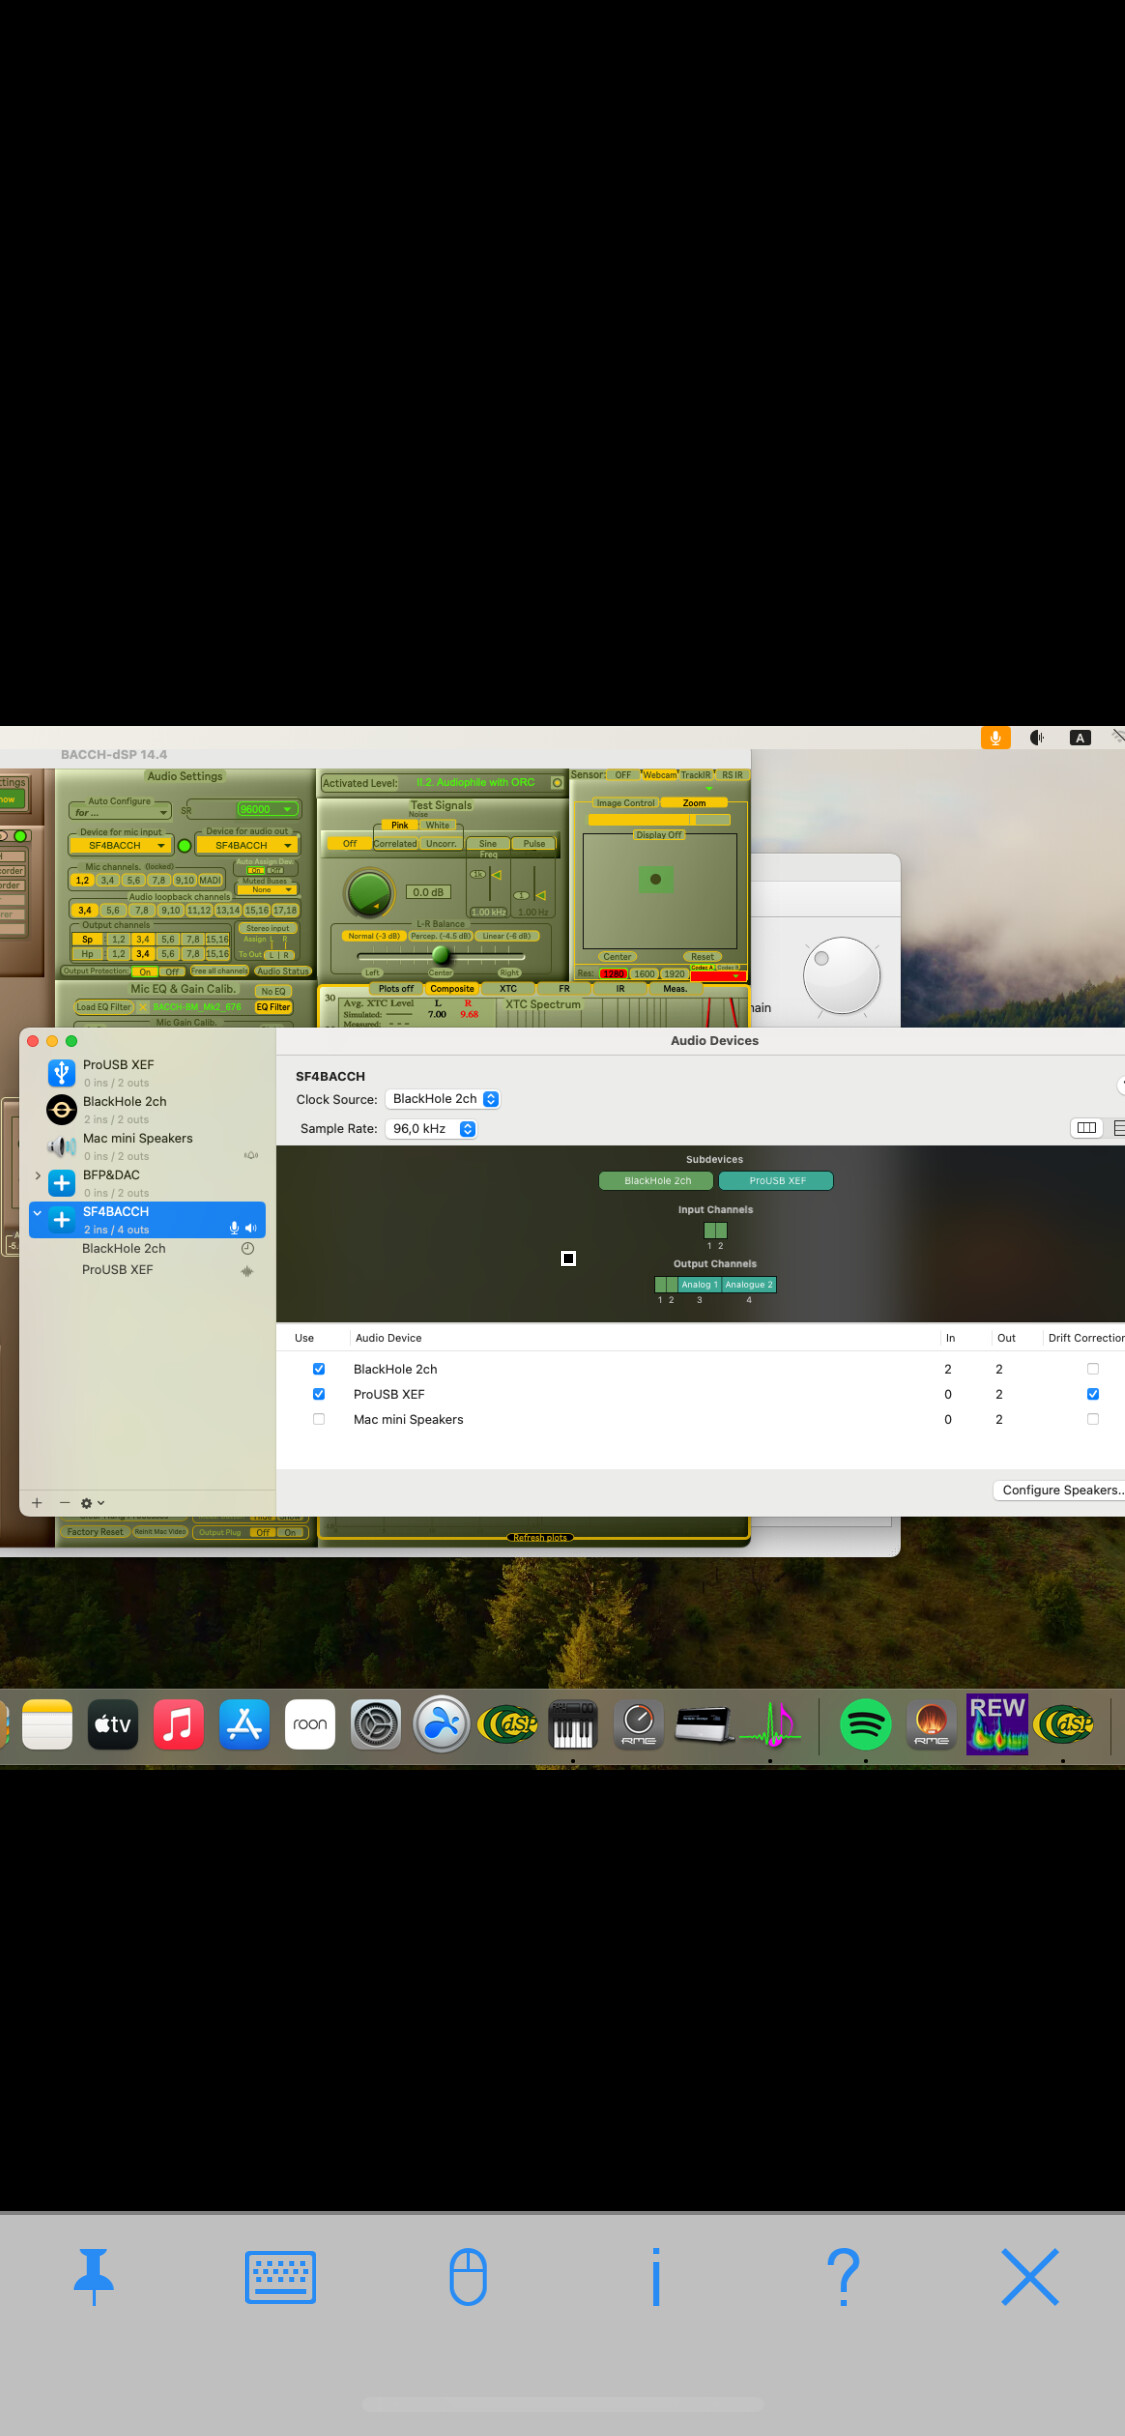Click the orange microphone menu bar icon
The width and height of the screenshot is (1125, 2436).
coord(996,738)
